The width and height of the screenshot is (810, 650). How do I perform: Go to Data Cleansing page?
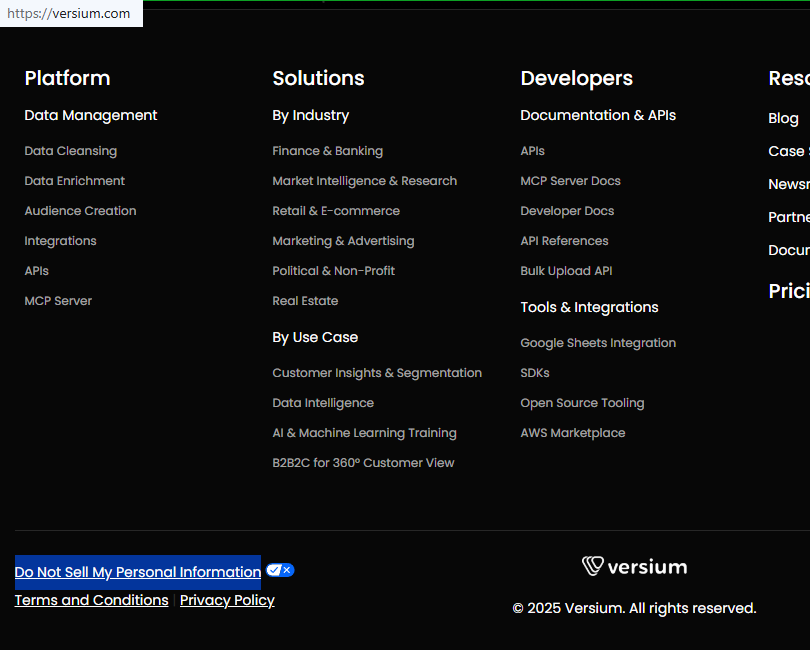click(x=71, y=151)
